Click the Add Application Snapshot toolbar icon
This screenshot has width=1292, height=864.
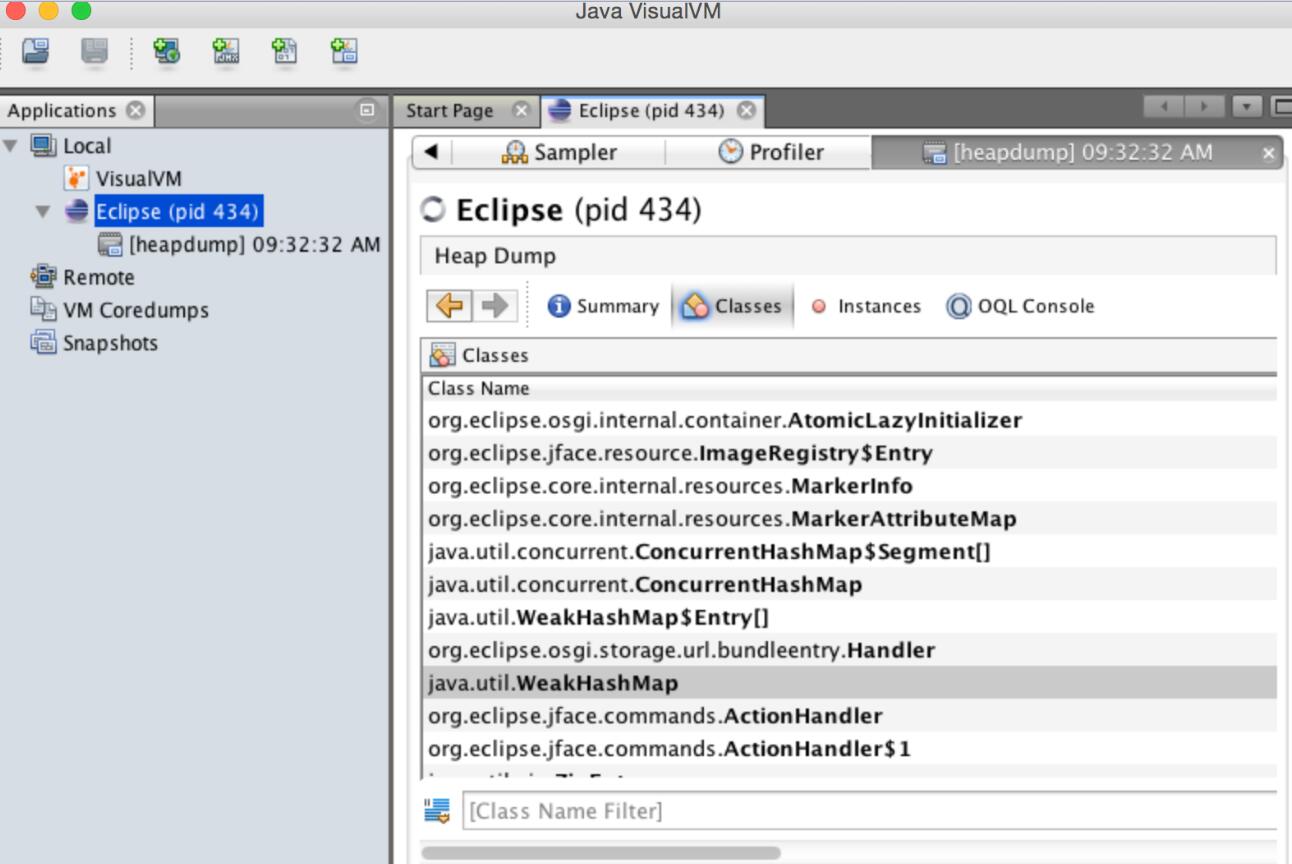[x=344, y=51]
